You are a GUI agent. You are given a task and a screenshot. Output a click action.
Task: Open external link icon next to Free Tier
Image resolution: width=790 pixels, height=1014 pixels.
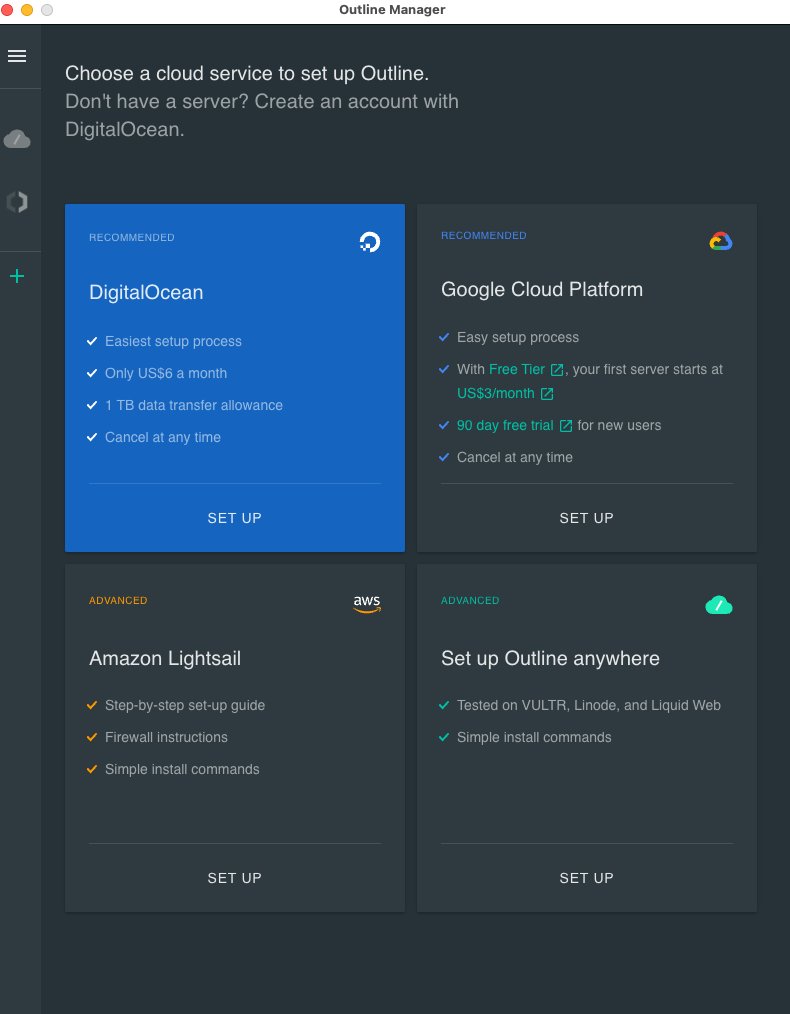tap(557, 370)
